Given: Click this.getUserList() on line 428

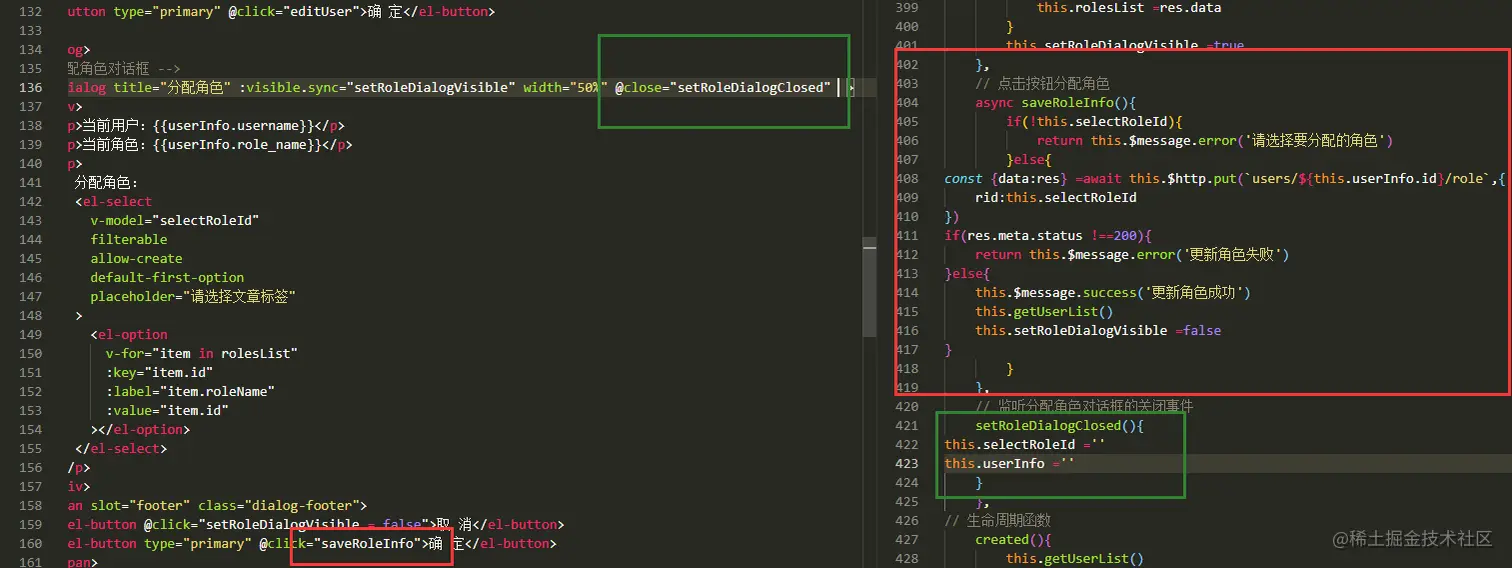Looking at the screenshot, I should click(x=1075, y=558).
